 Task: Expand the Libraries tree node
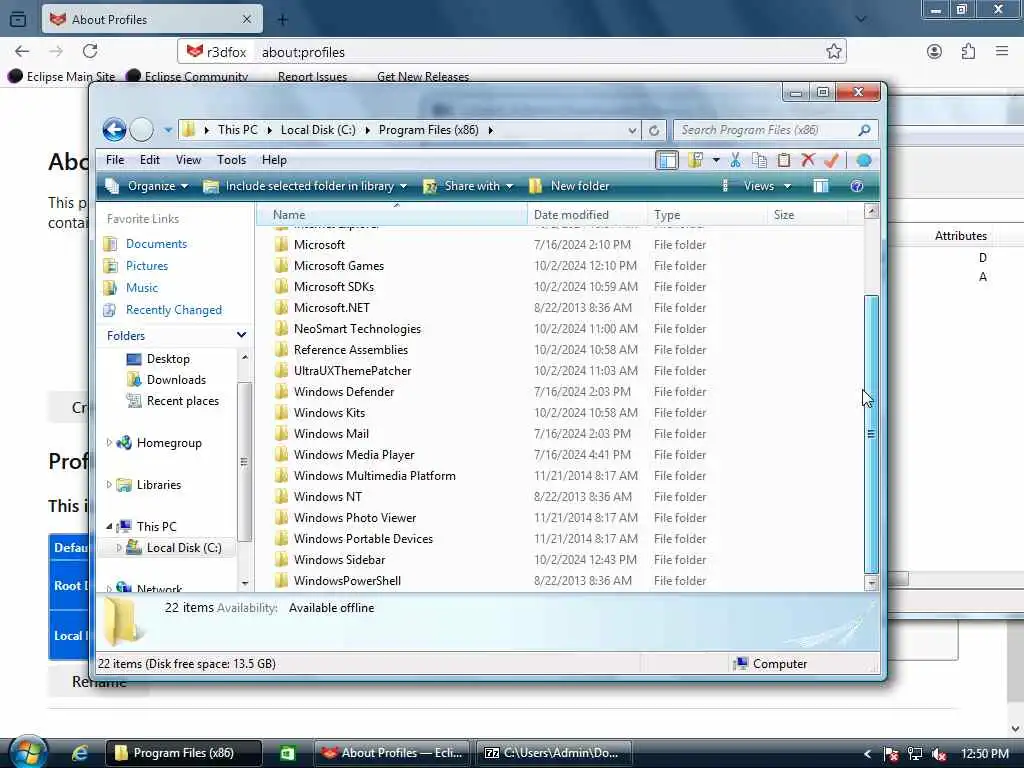coord(109,485)
